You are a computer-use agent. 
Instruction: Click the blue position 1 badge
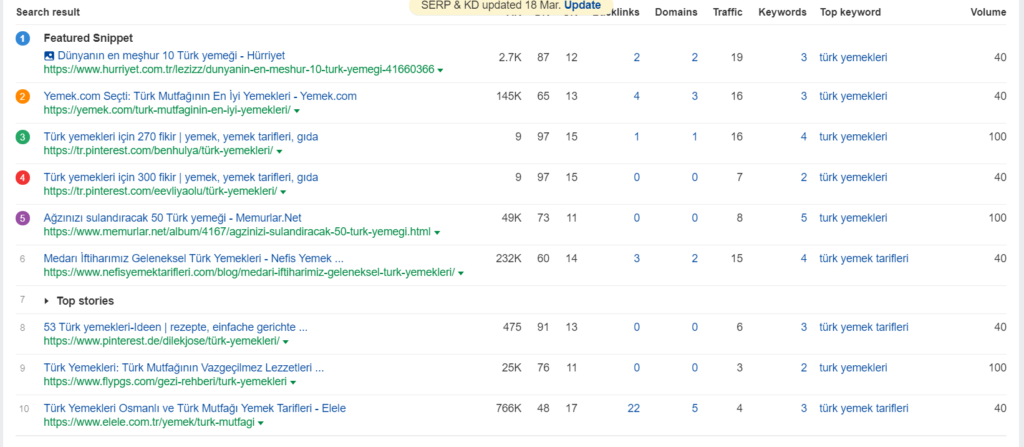click(x=23, y=39)
